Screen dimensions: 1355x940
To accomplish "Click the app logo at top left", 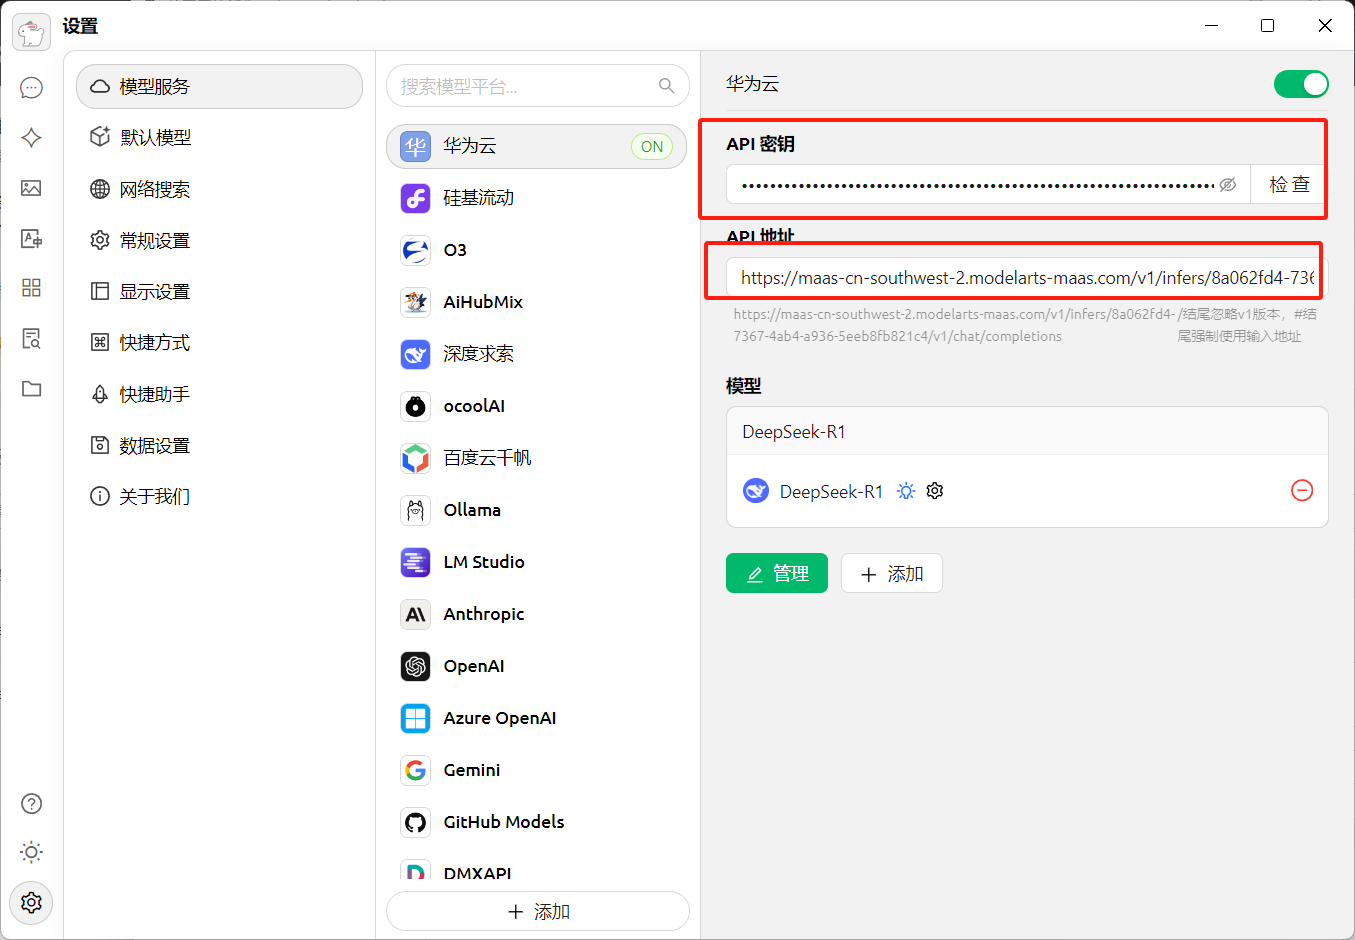I will (x=31, y=31).
